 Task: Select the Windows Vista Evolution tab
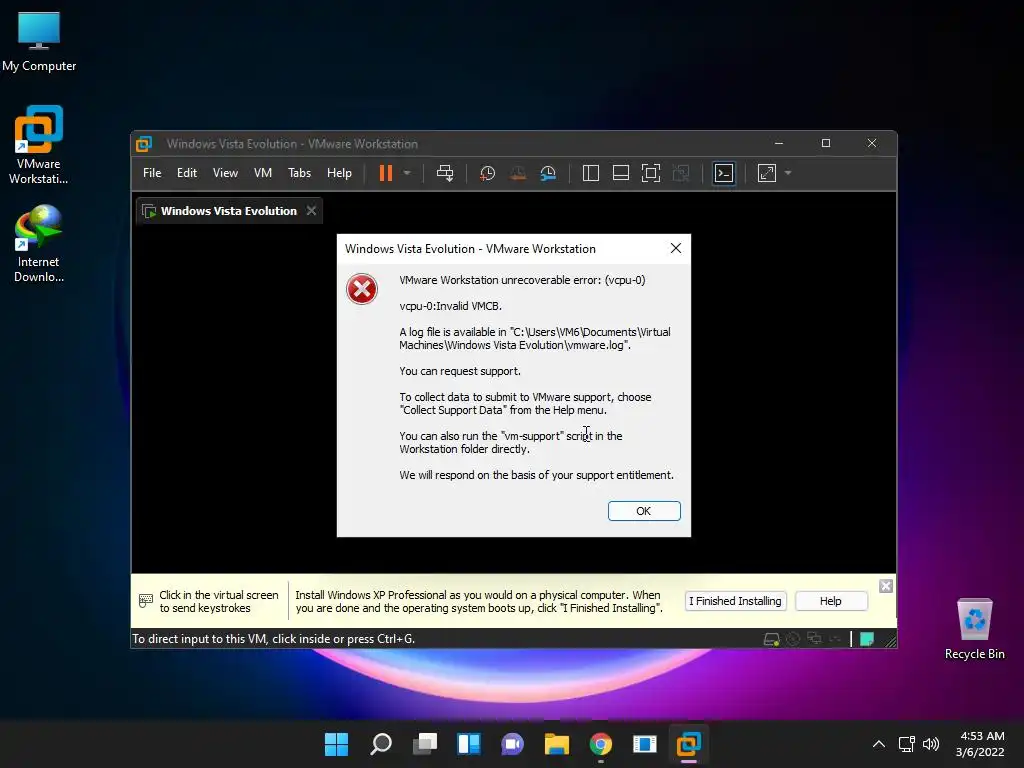229,211
